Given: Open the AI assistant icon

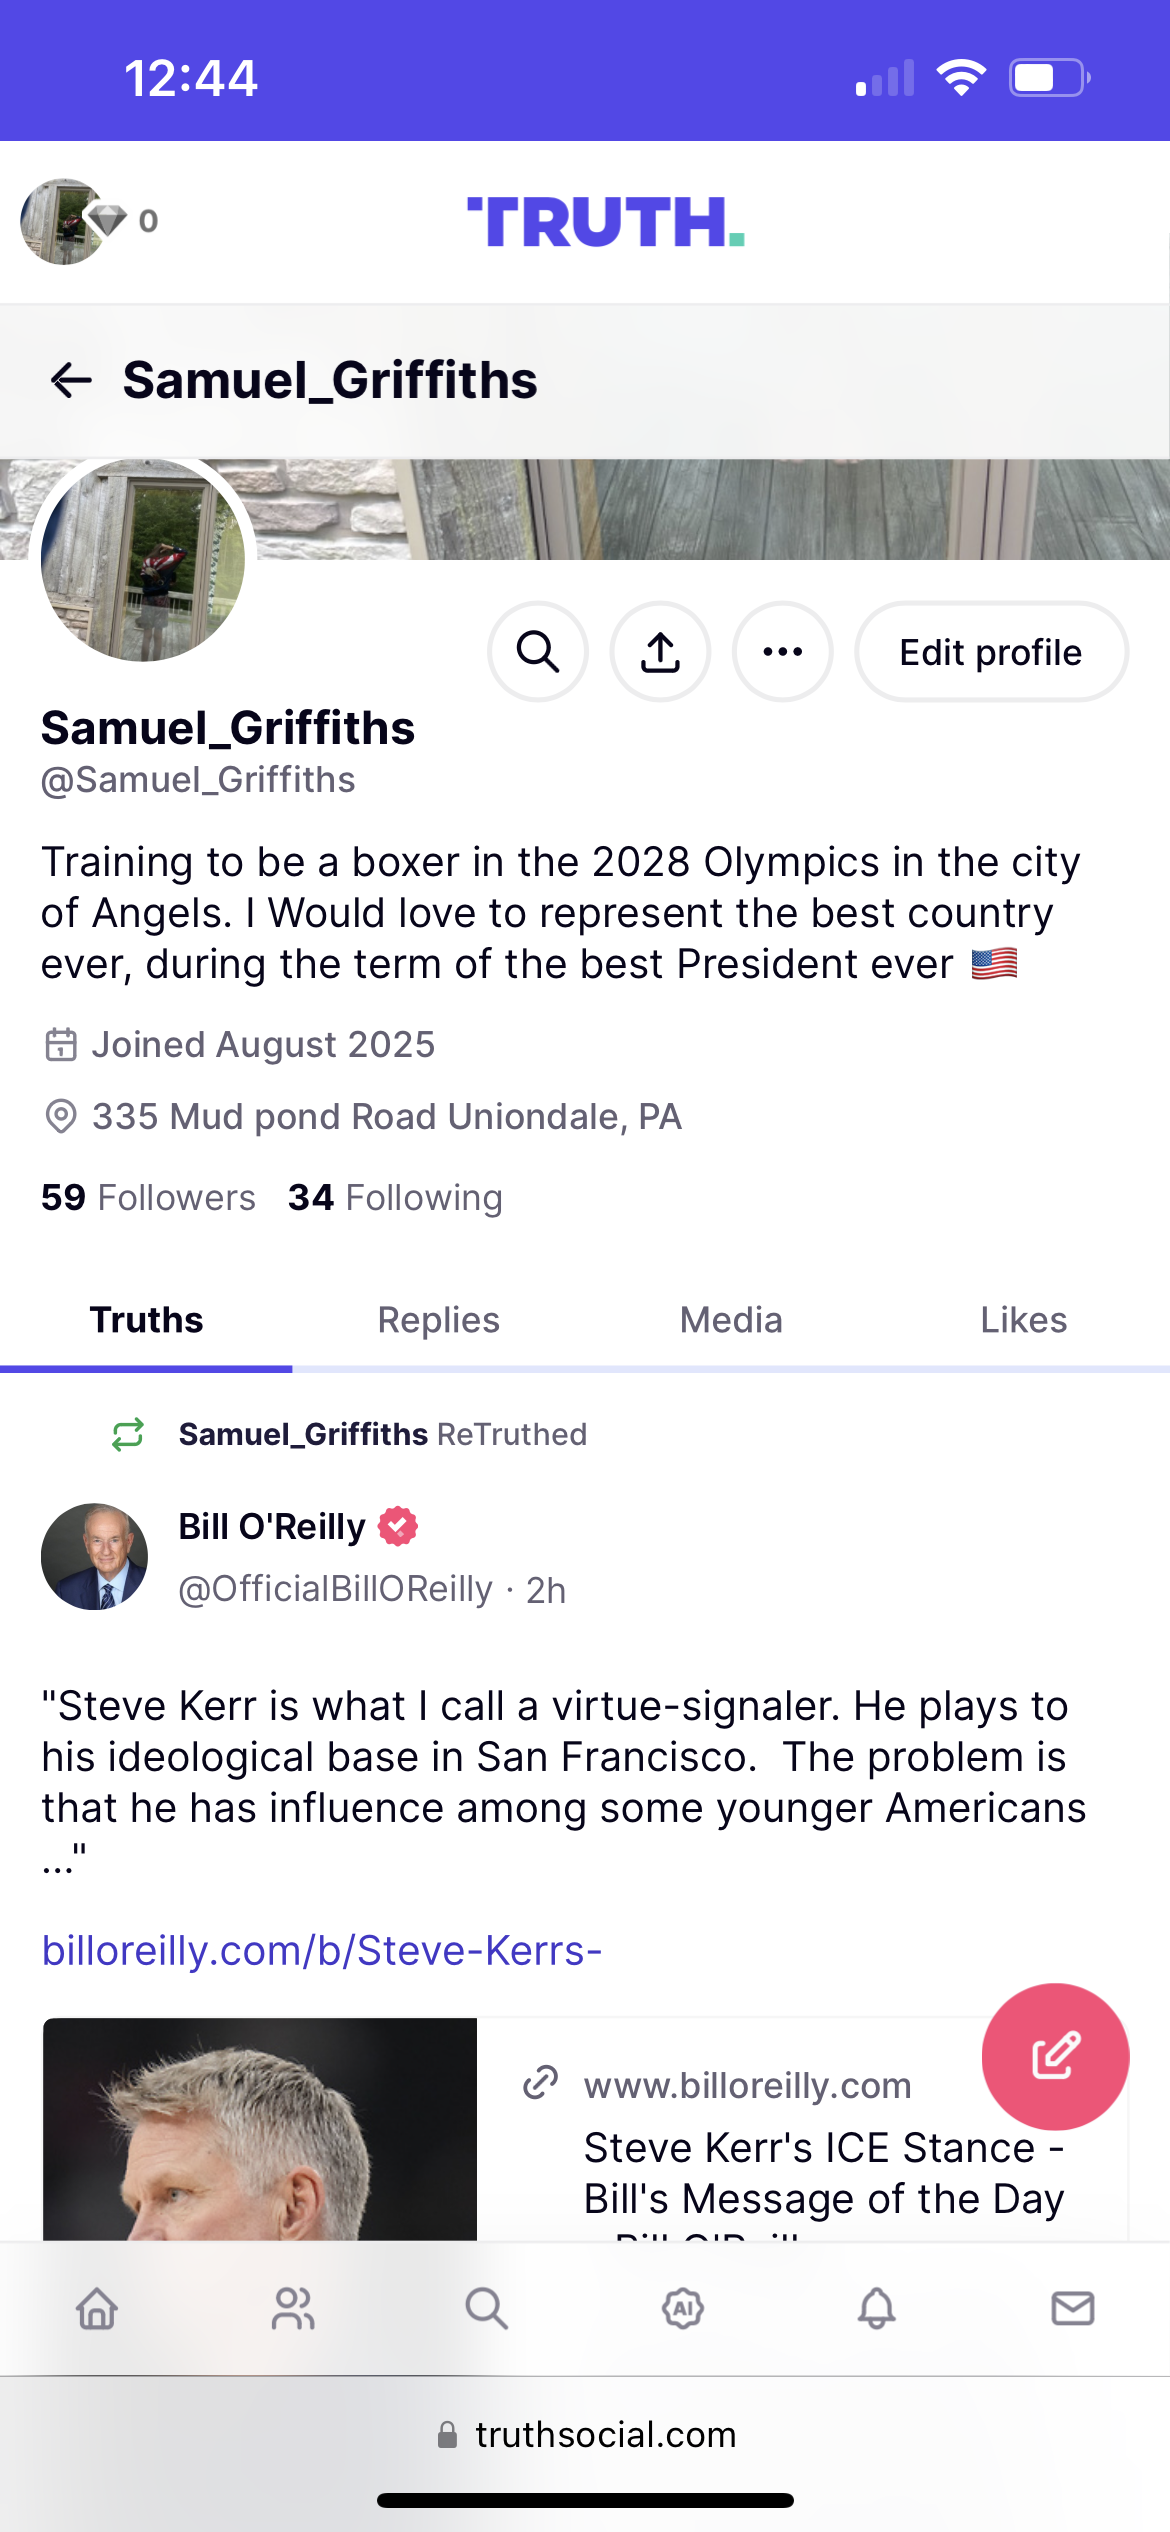Looking at the screenshot, I should (x=683, y=2309).
